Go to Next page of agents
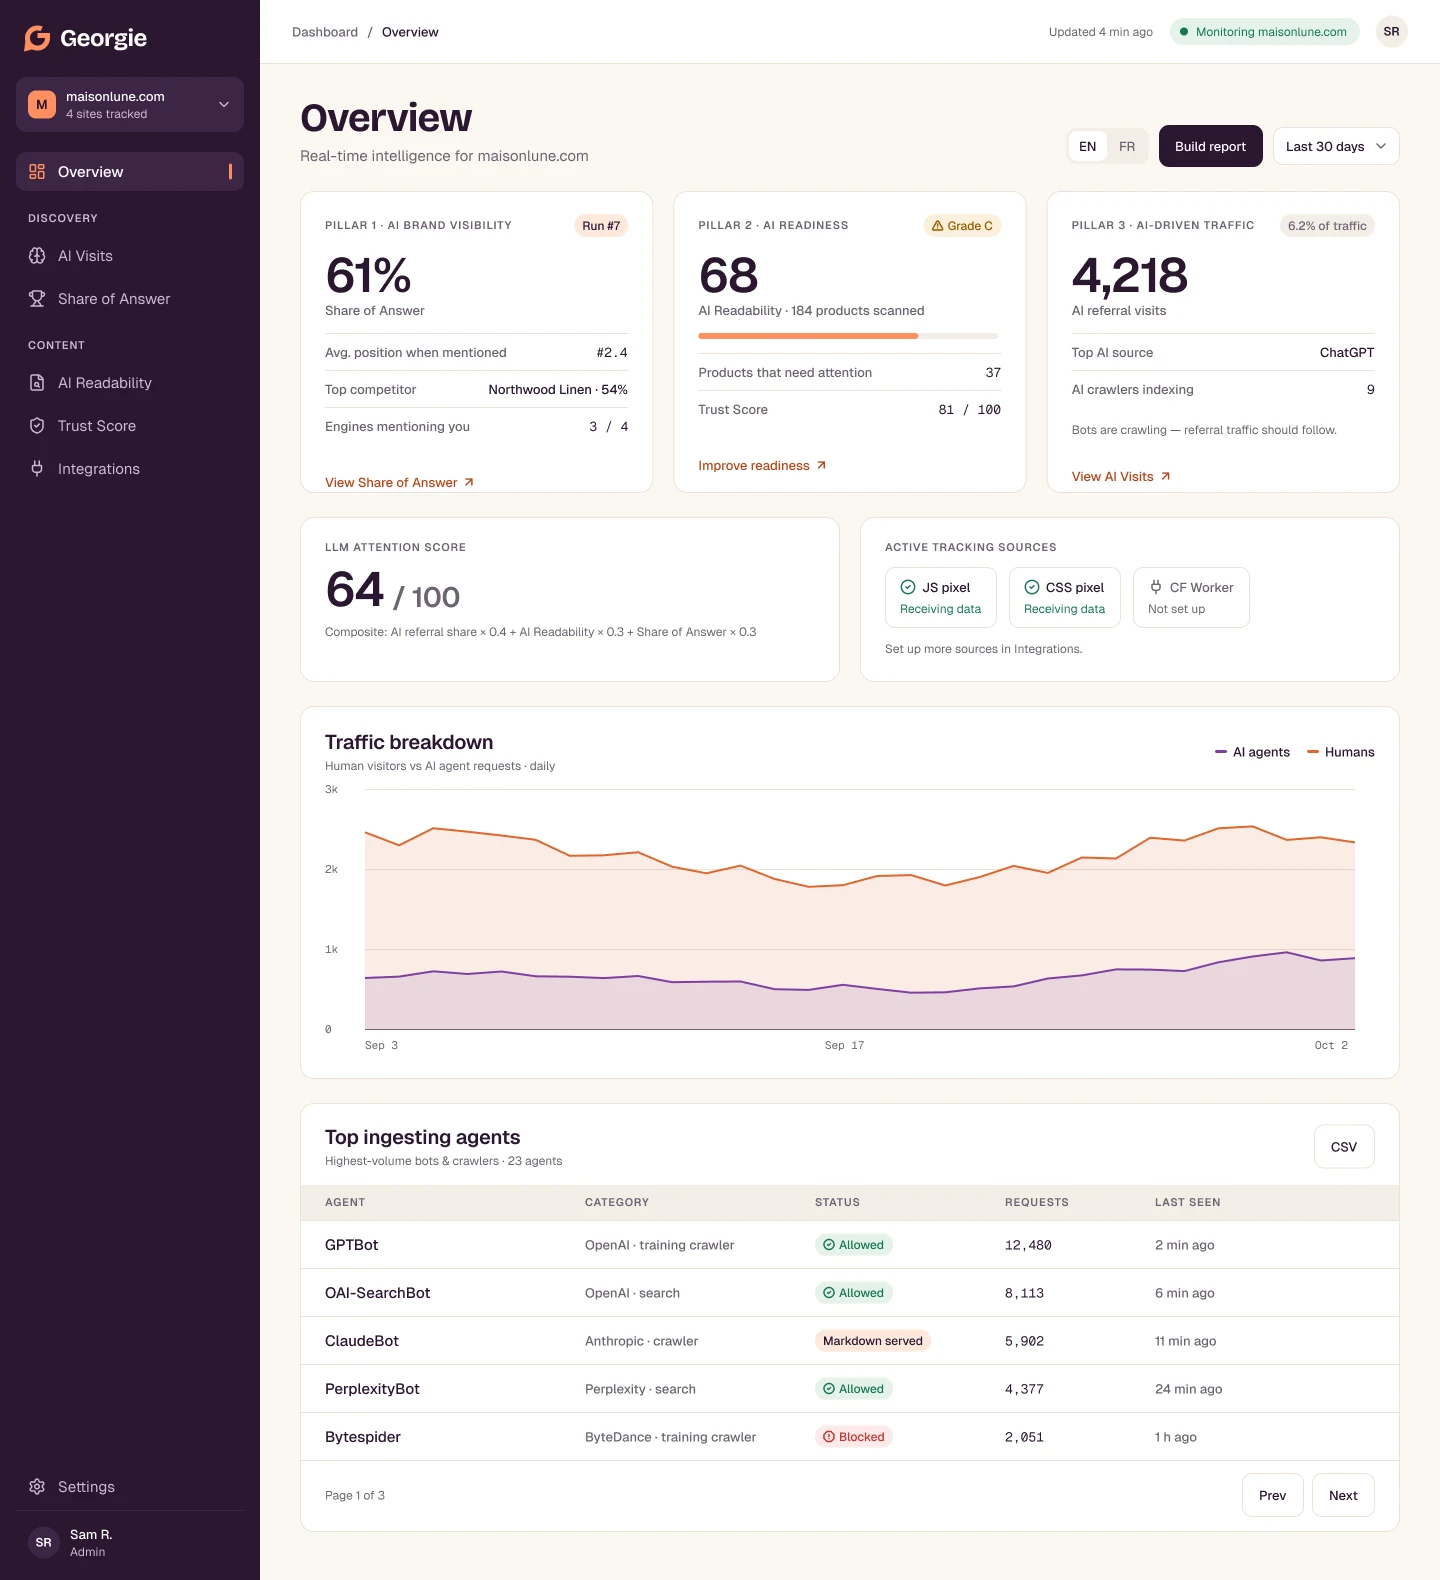Screen dimensions: 1440x1580 (x=1343, y=1496)
